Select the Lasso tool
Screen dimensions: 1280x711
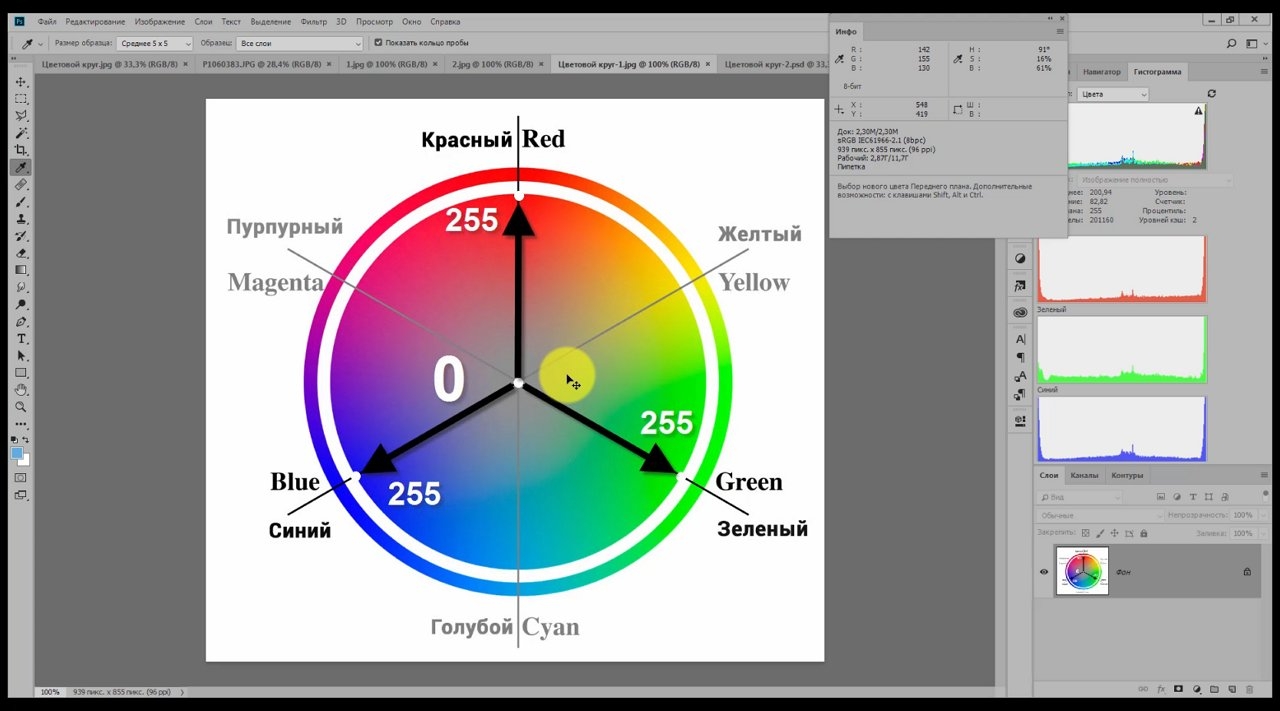tap(21, 116)
